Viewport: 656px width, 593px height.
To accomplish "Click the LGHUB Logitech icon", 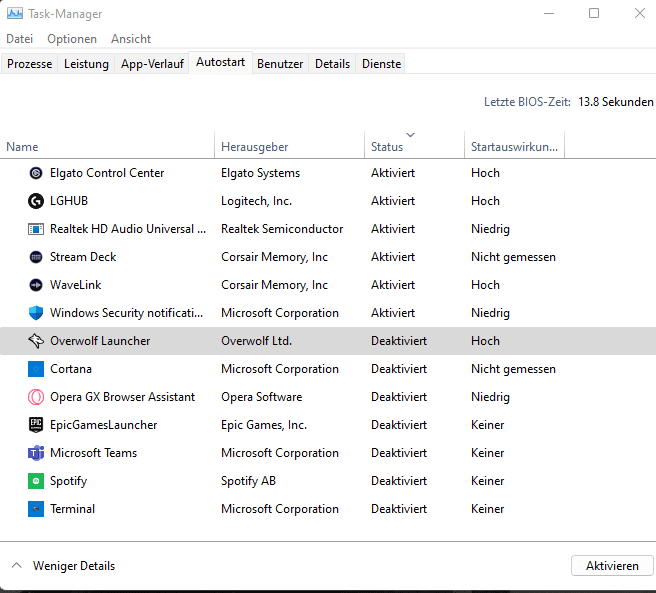I will click(x=36, y=201).
